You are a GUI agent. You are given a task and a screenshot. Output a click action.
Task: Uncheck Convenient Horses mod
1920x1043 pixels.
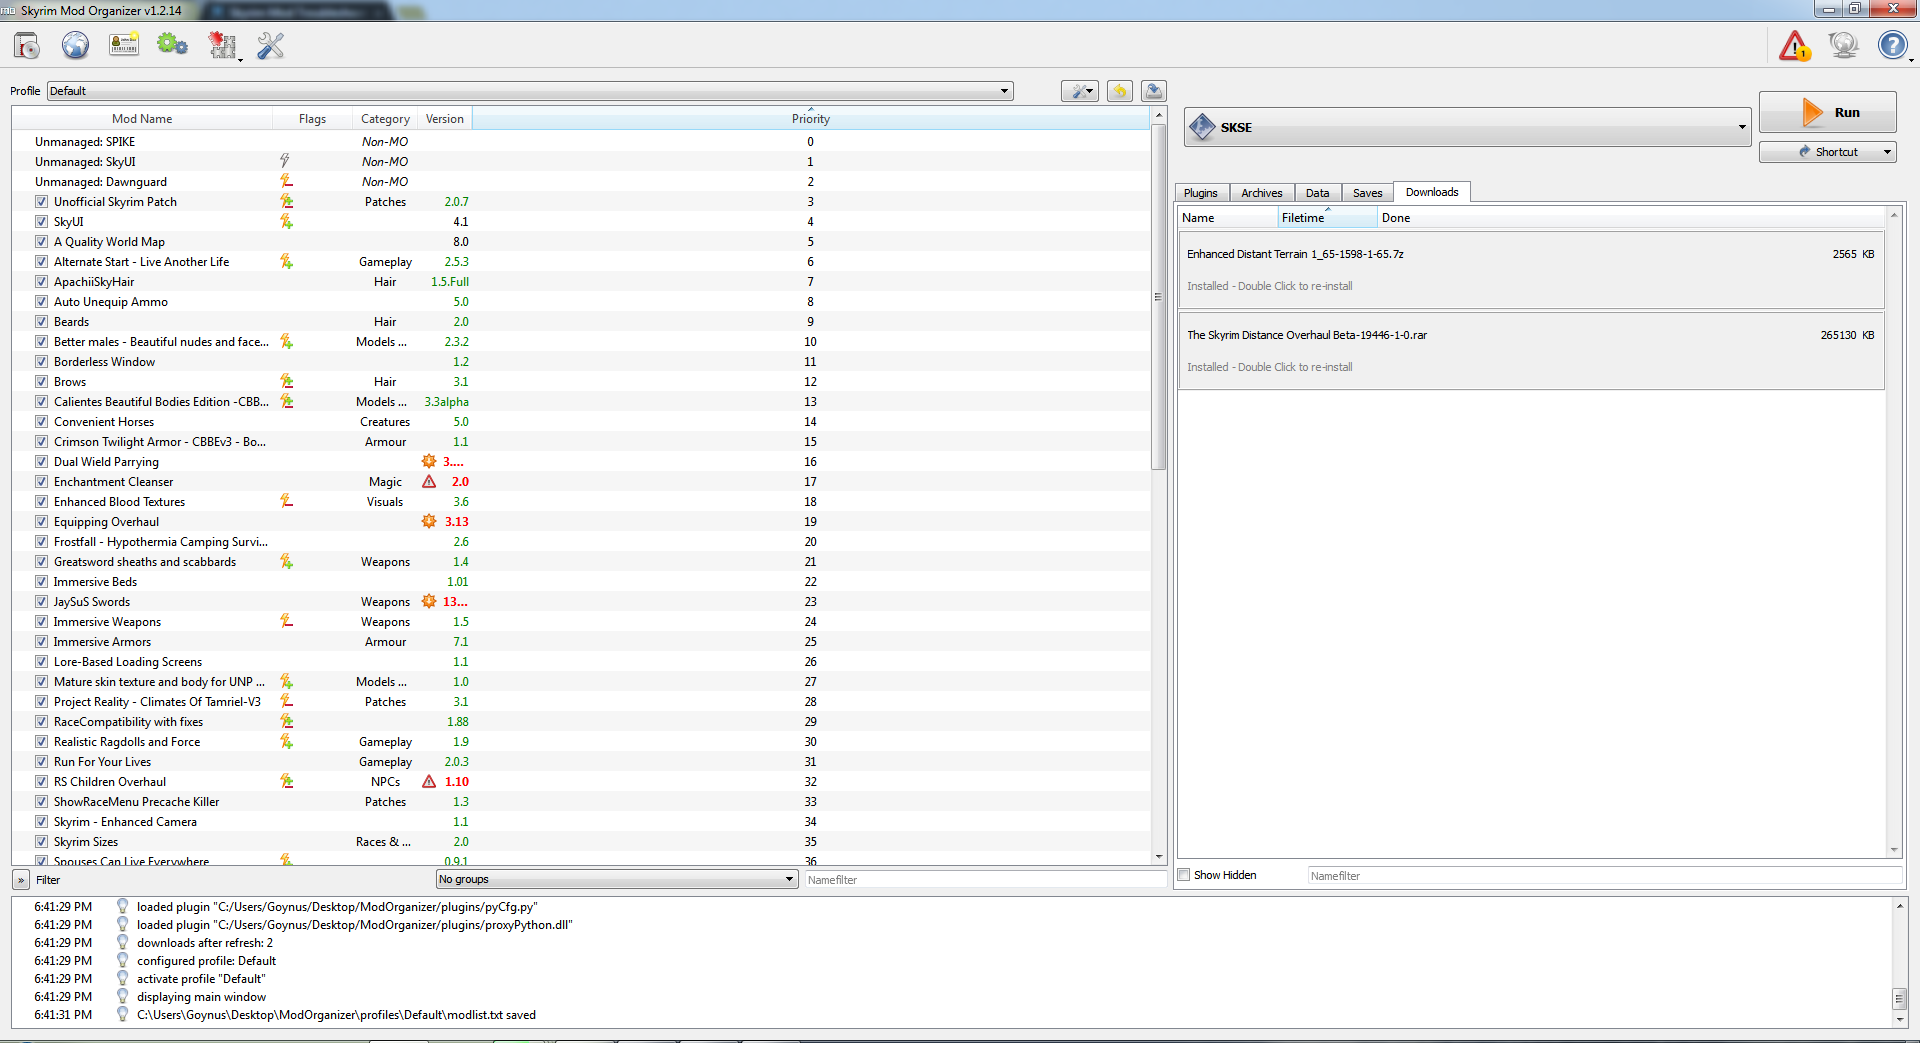(x=41, y=421)
